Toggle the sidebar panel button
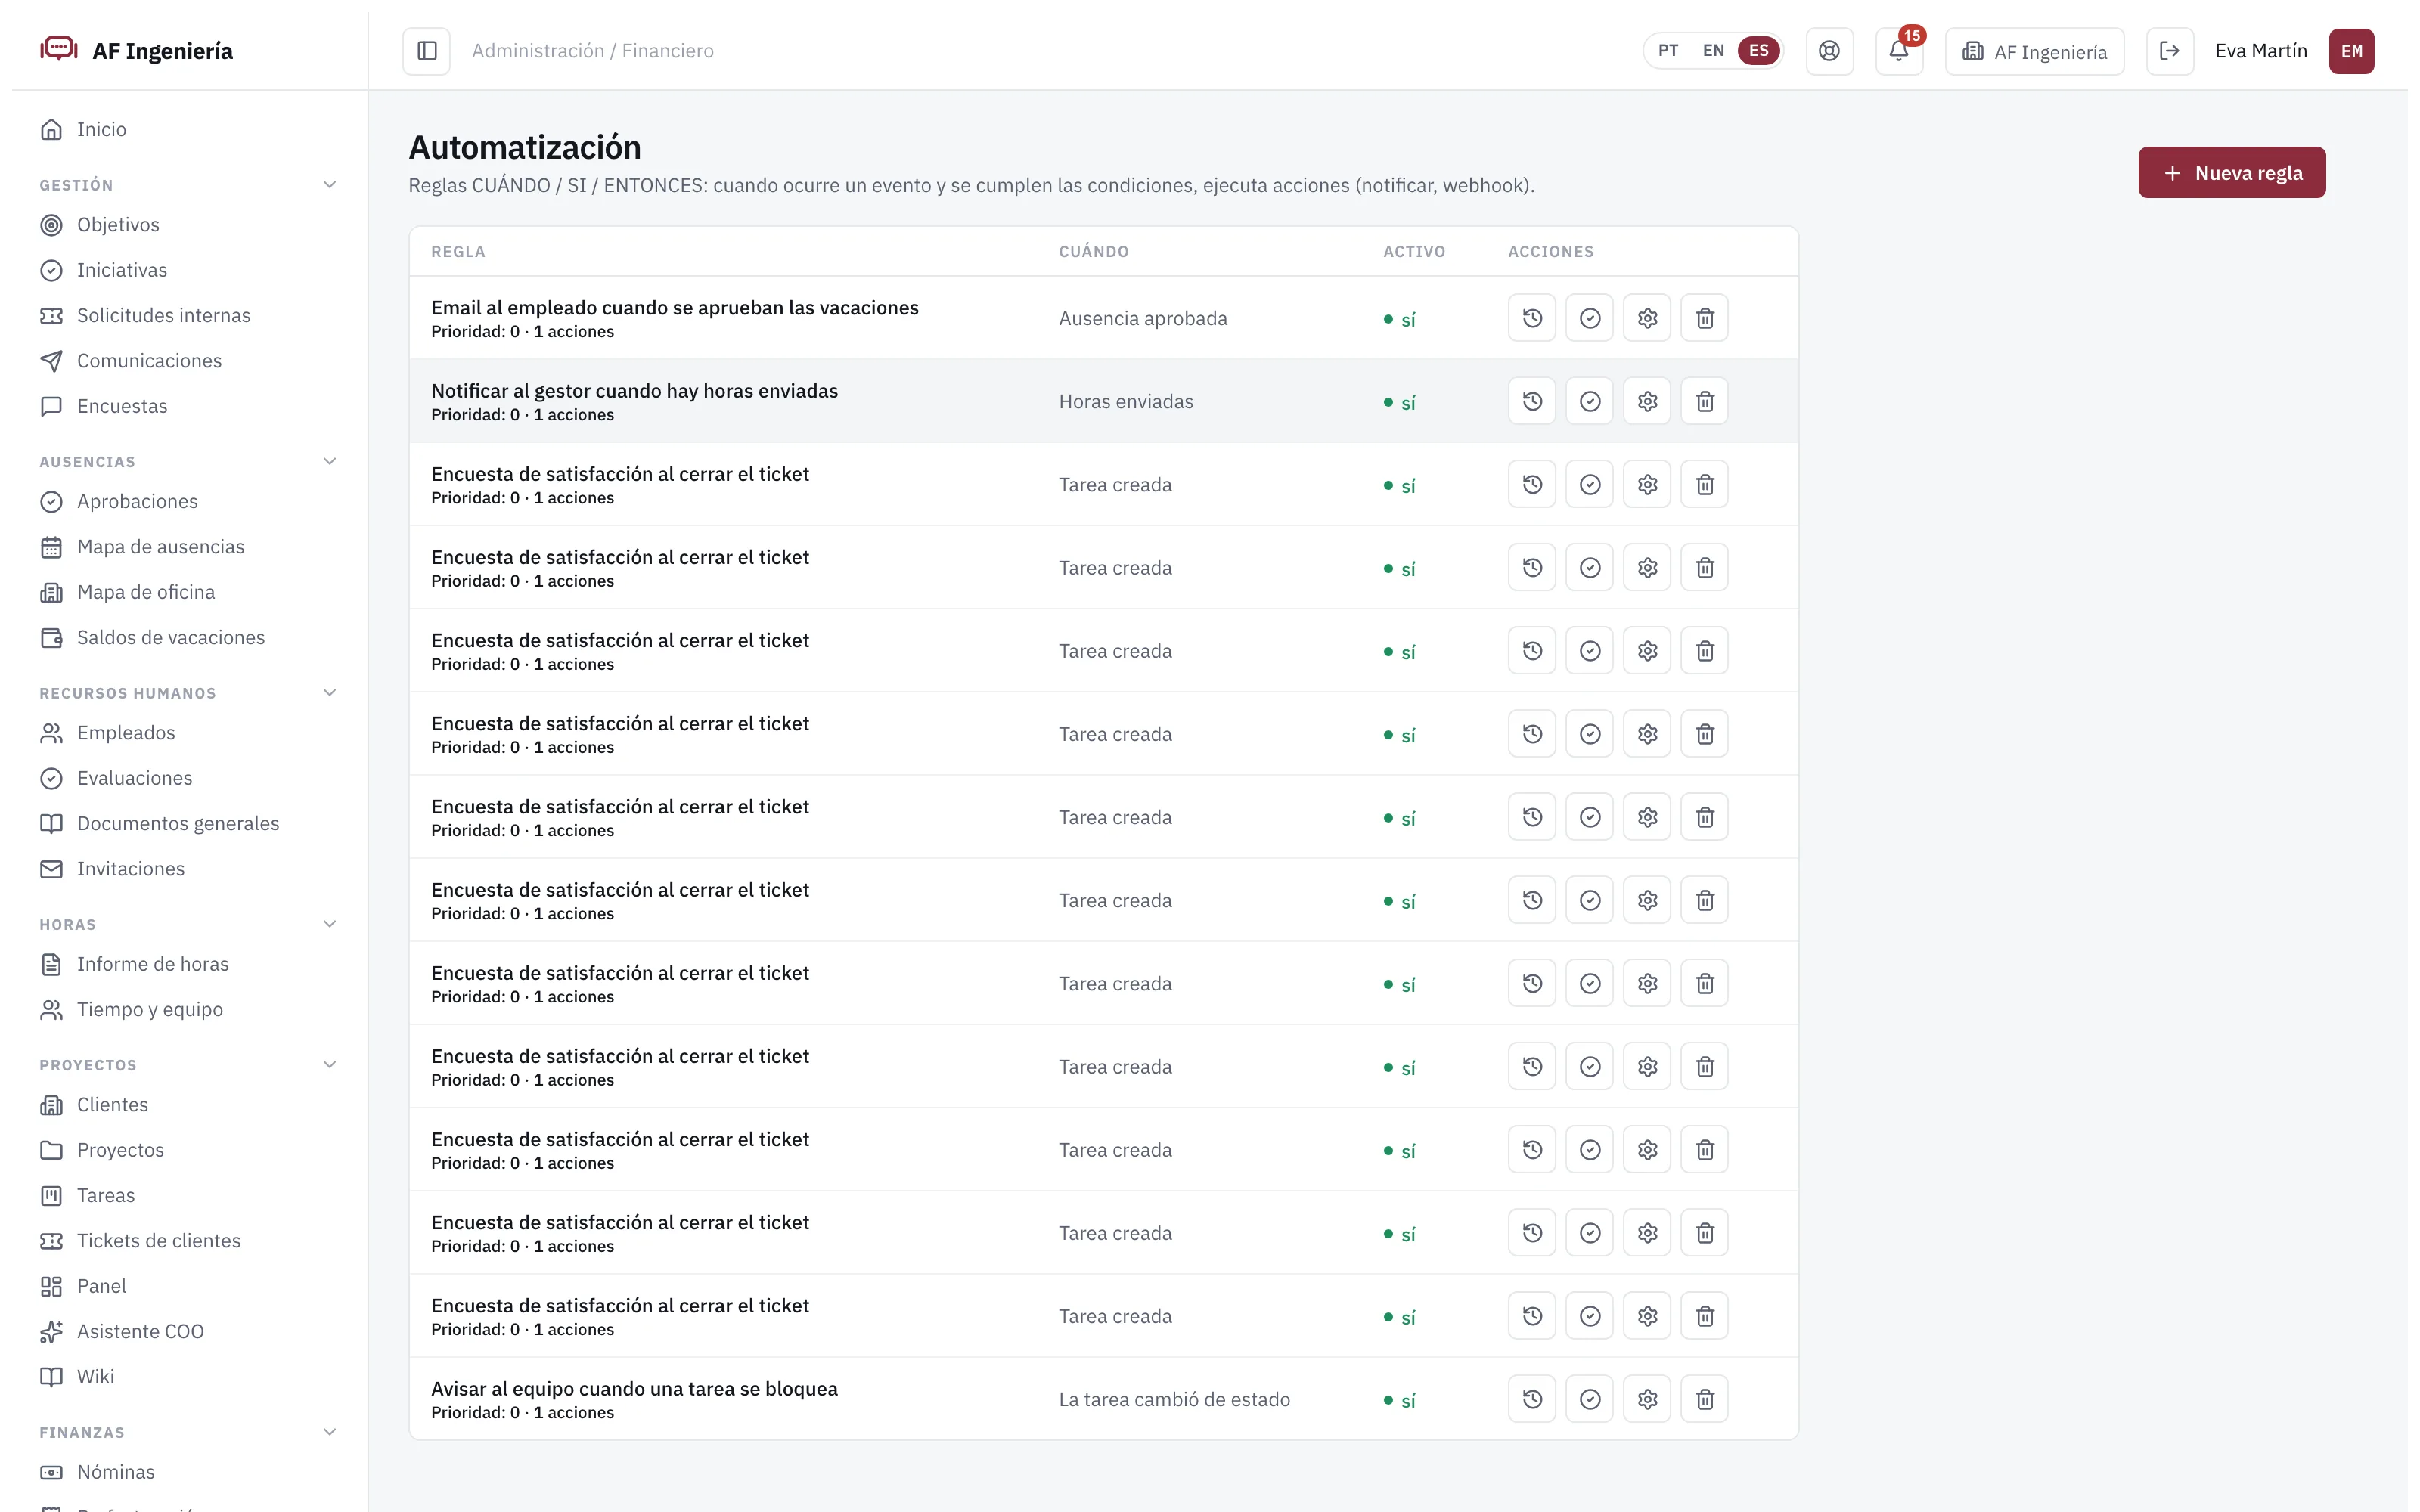2420x1512 pixels. pyautogui.click(x=426, y=51)
